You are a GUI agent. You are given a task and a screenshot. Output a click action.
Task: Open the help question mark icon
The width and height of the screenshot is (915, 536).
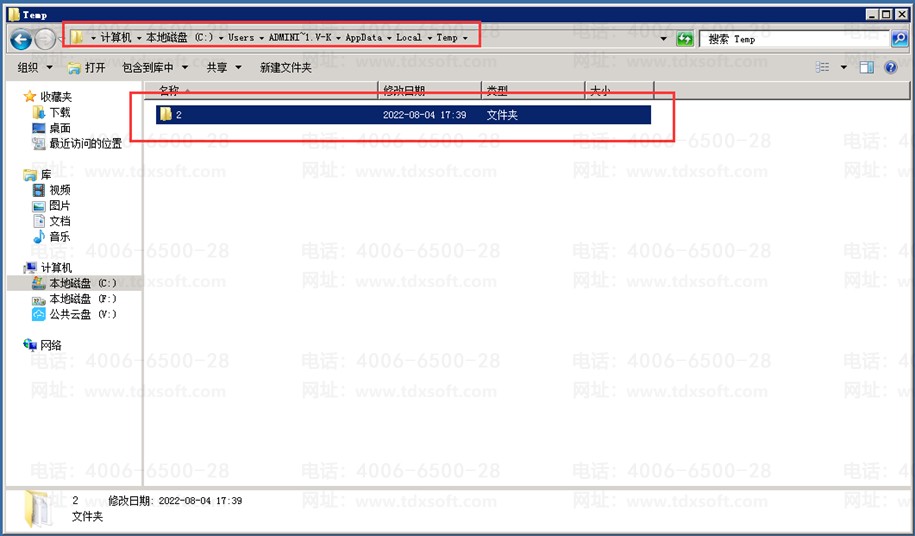(890, 68)
